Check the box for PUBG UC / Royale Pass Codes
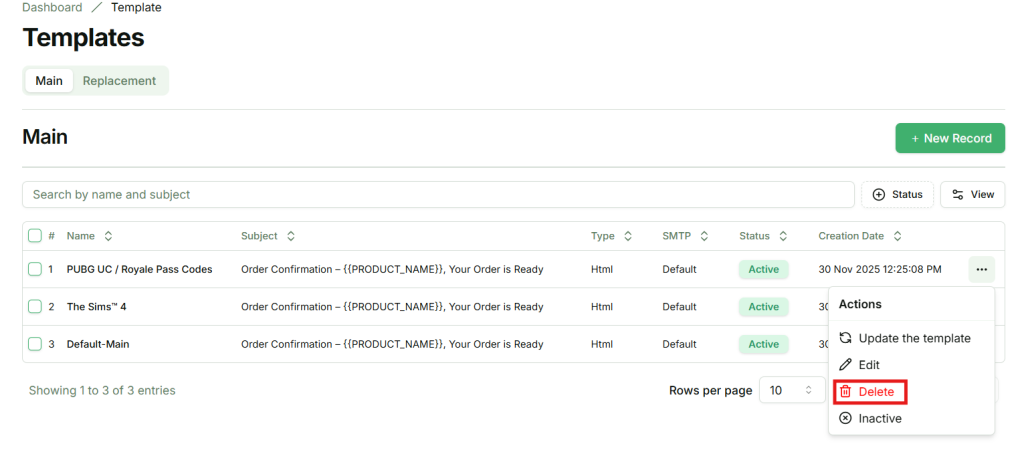This screenshot has width=1024, height=456. tap(35, 269)
